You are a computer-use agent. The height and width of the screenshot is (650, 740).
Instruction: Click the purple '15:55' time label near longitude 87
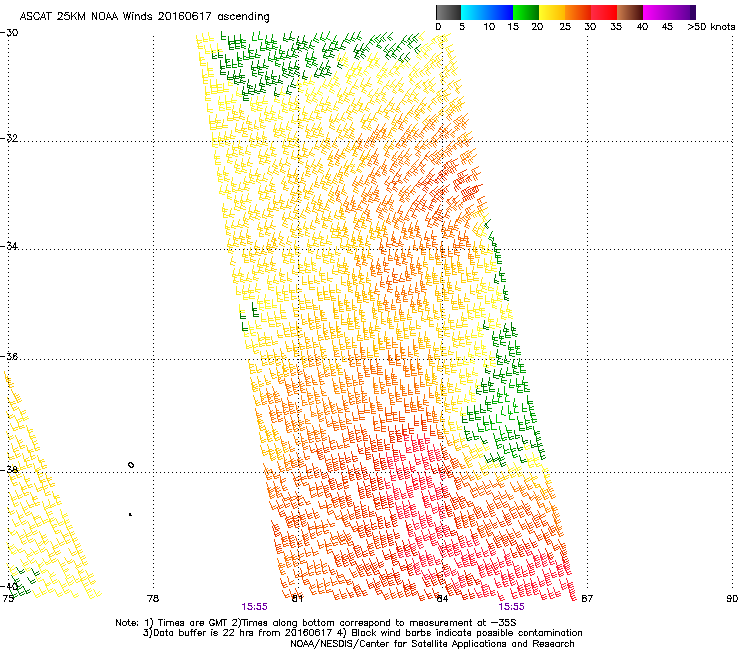pos(512,607)
